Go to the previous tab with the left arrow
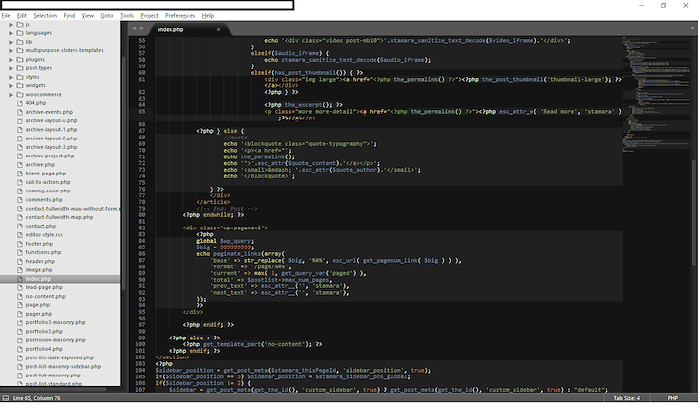This screenshot has height=416, width=700. click(134, 29)
